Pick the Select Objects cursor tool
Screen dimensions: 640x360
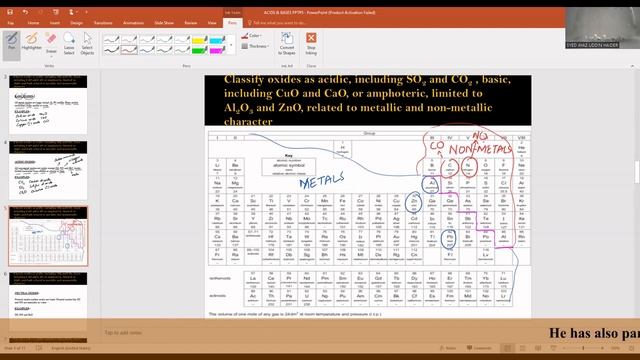click(x=87, y=43)
